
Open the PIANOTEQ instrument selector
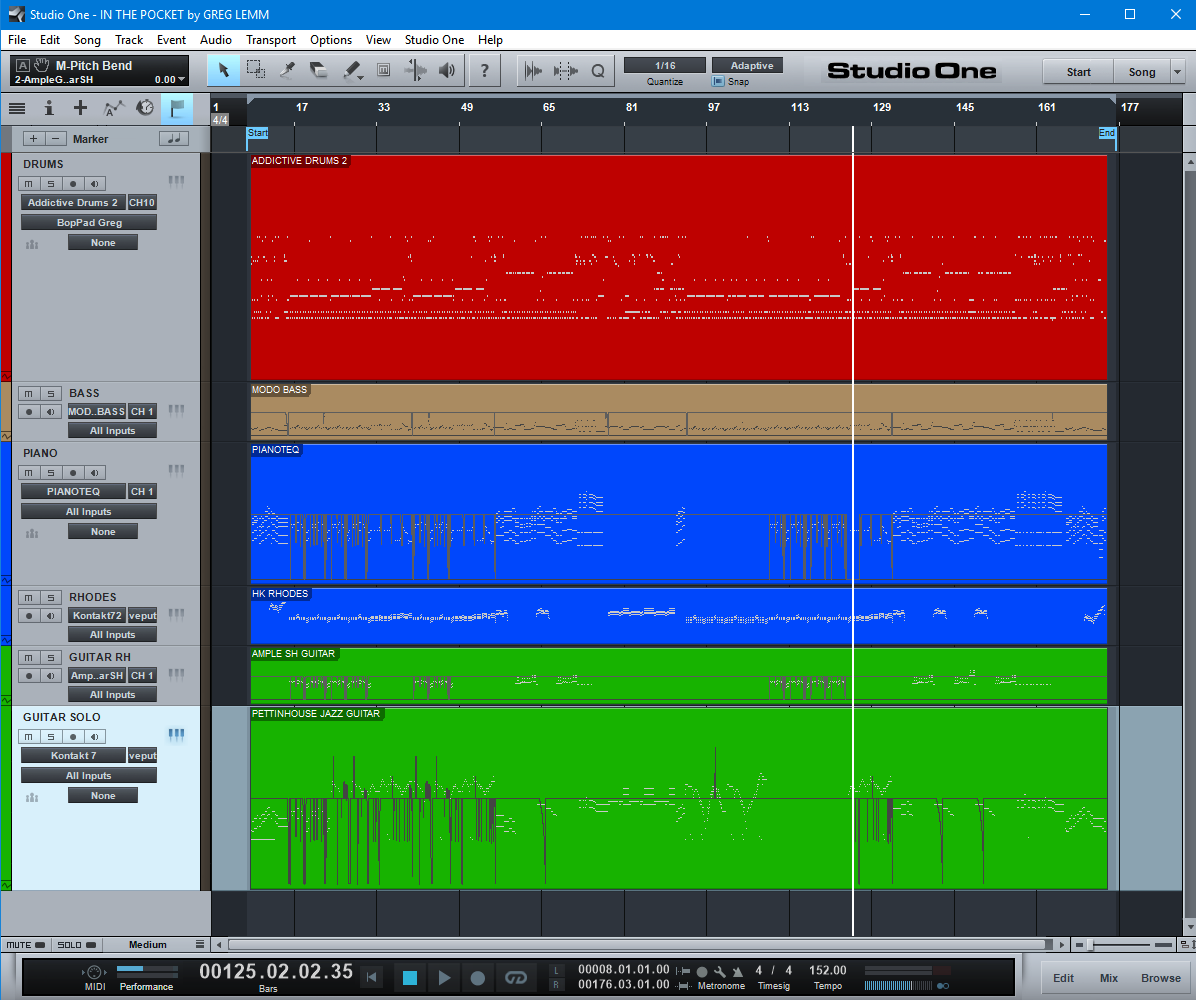[73, 492]
